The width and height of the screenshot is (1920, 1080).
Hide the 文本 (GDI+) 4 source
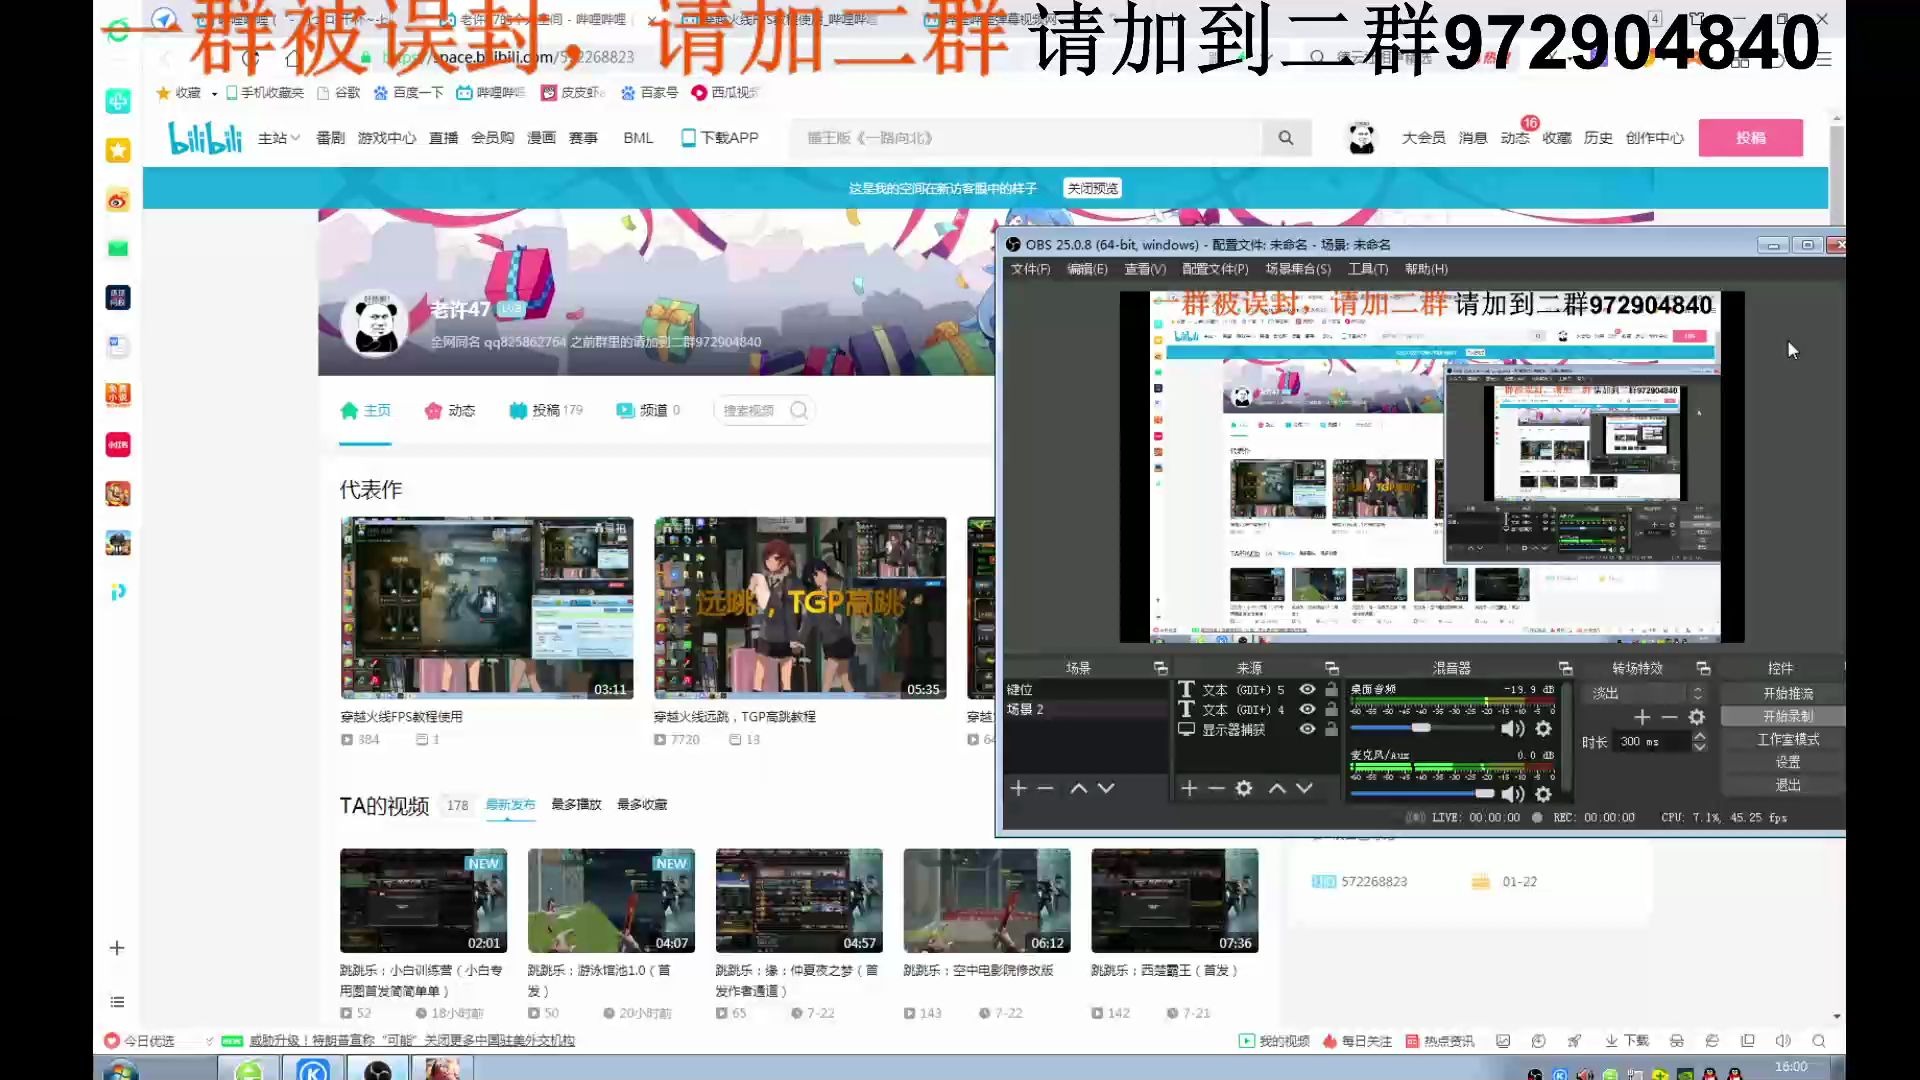coord(1307,710)
